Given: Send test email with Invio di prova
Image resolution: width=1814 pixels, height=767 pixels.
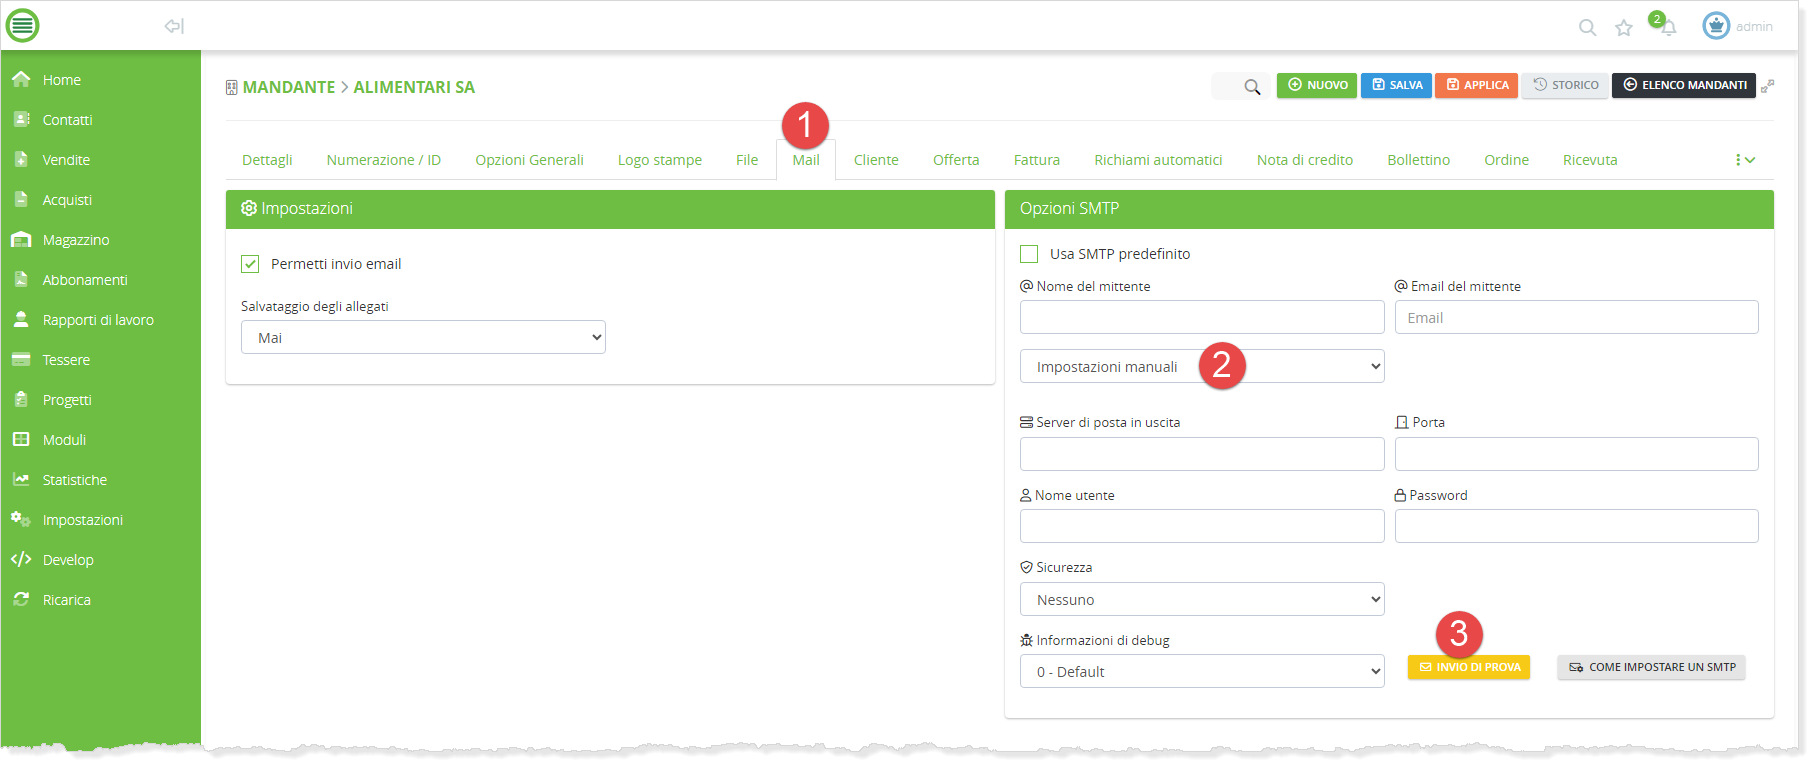Looking at the screenshot, I should pos(1468,668).
